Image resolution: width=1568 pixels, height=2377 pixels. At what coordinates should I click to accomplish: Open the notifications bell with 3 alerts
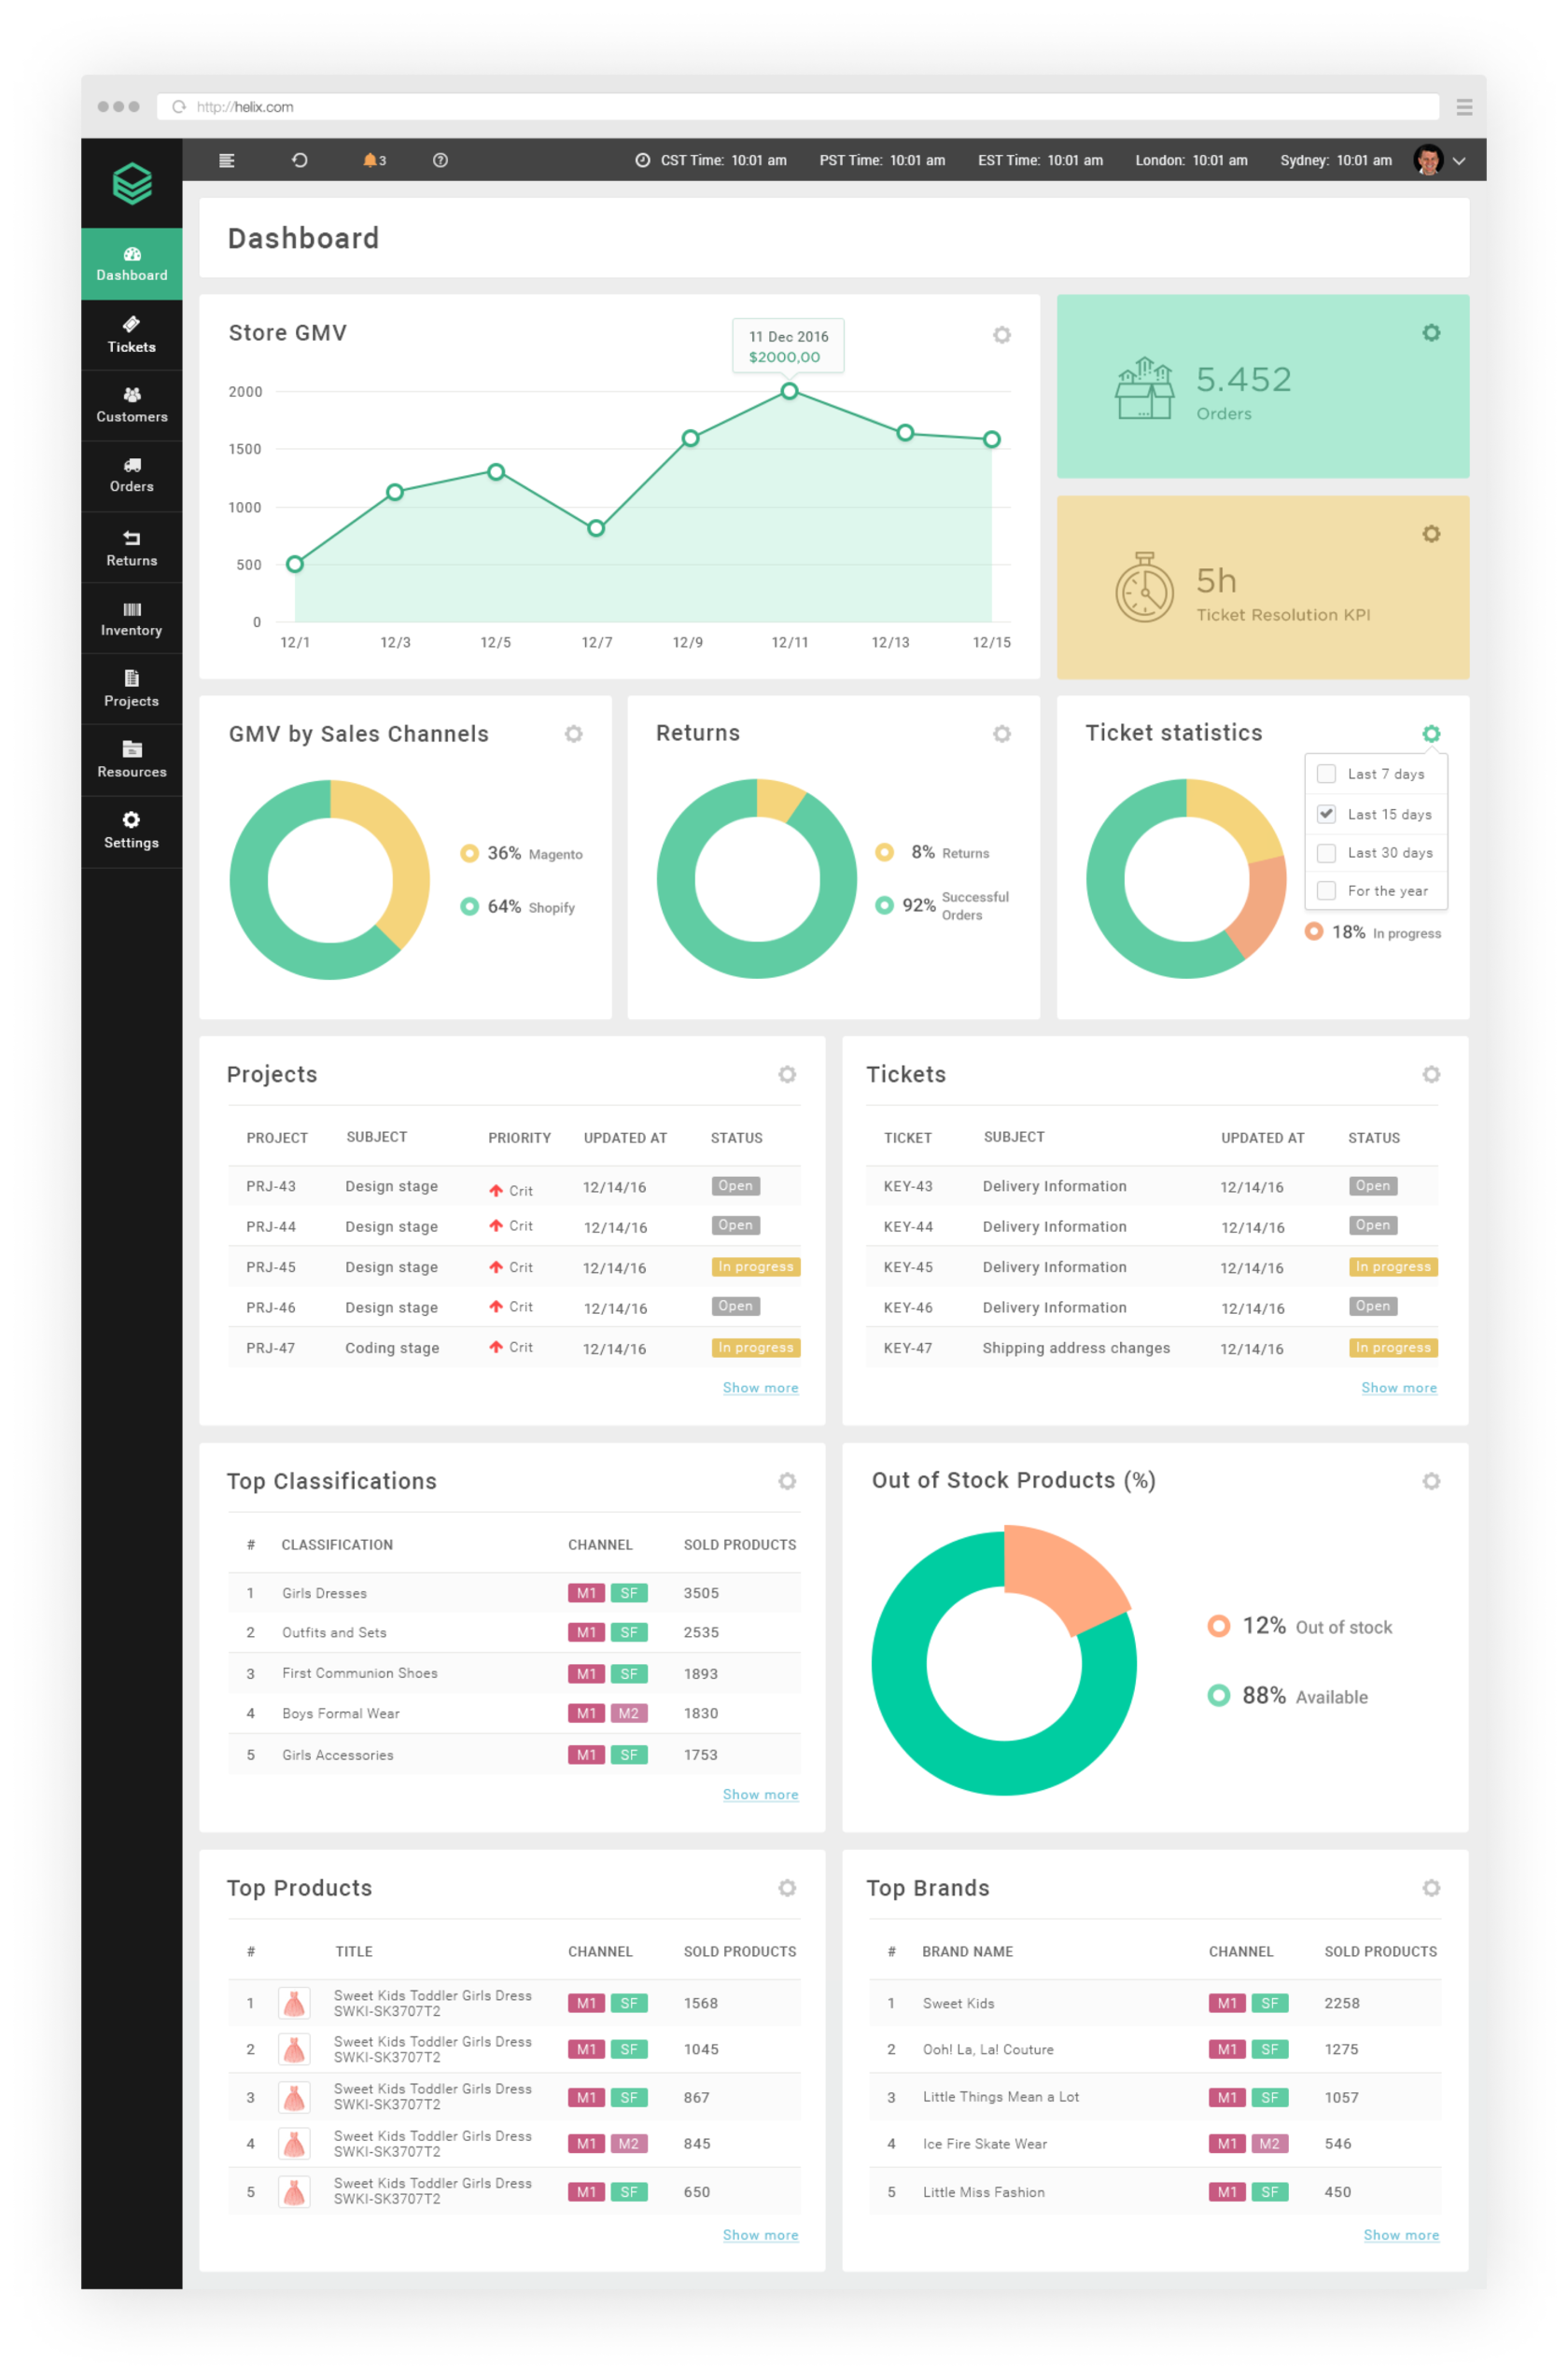pos(370,160)
